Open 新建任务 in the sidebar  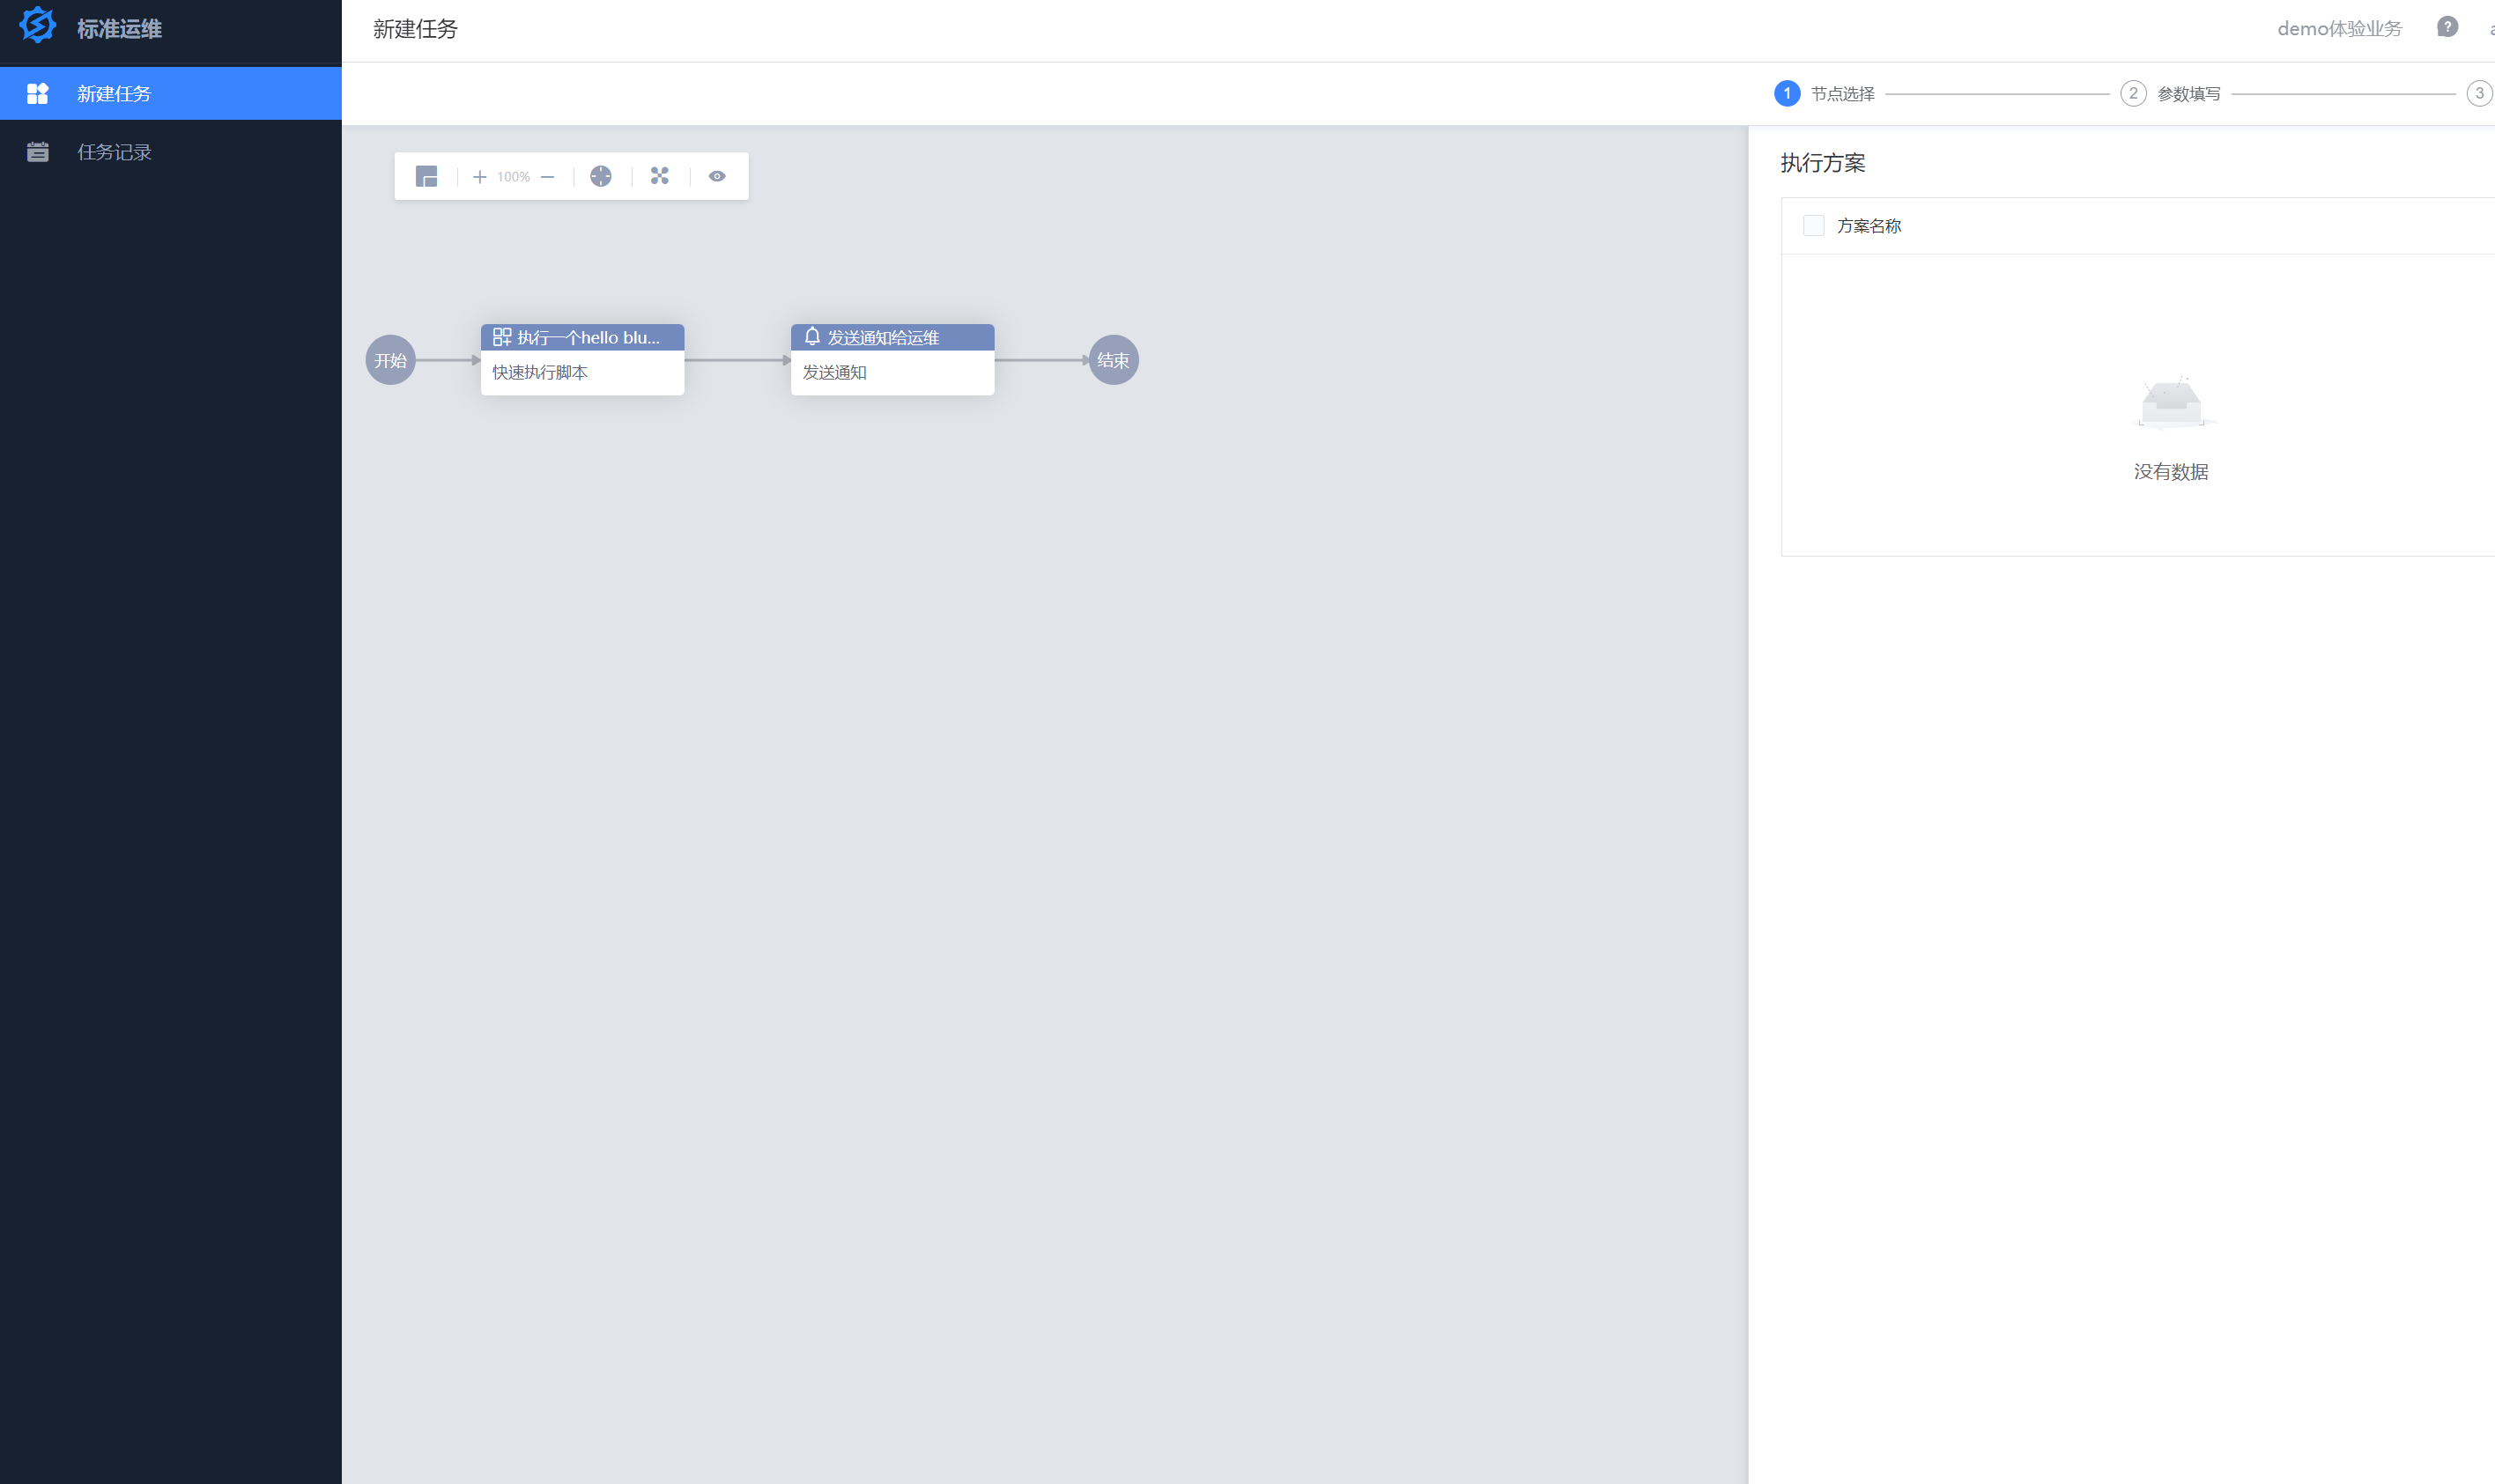tap(114, 94)
